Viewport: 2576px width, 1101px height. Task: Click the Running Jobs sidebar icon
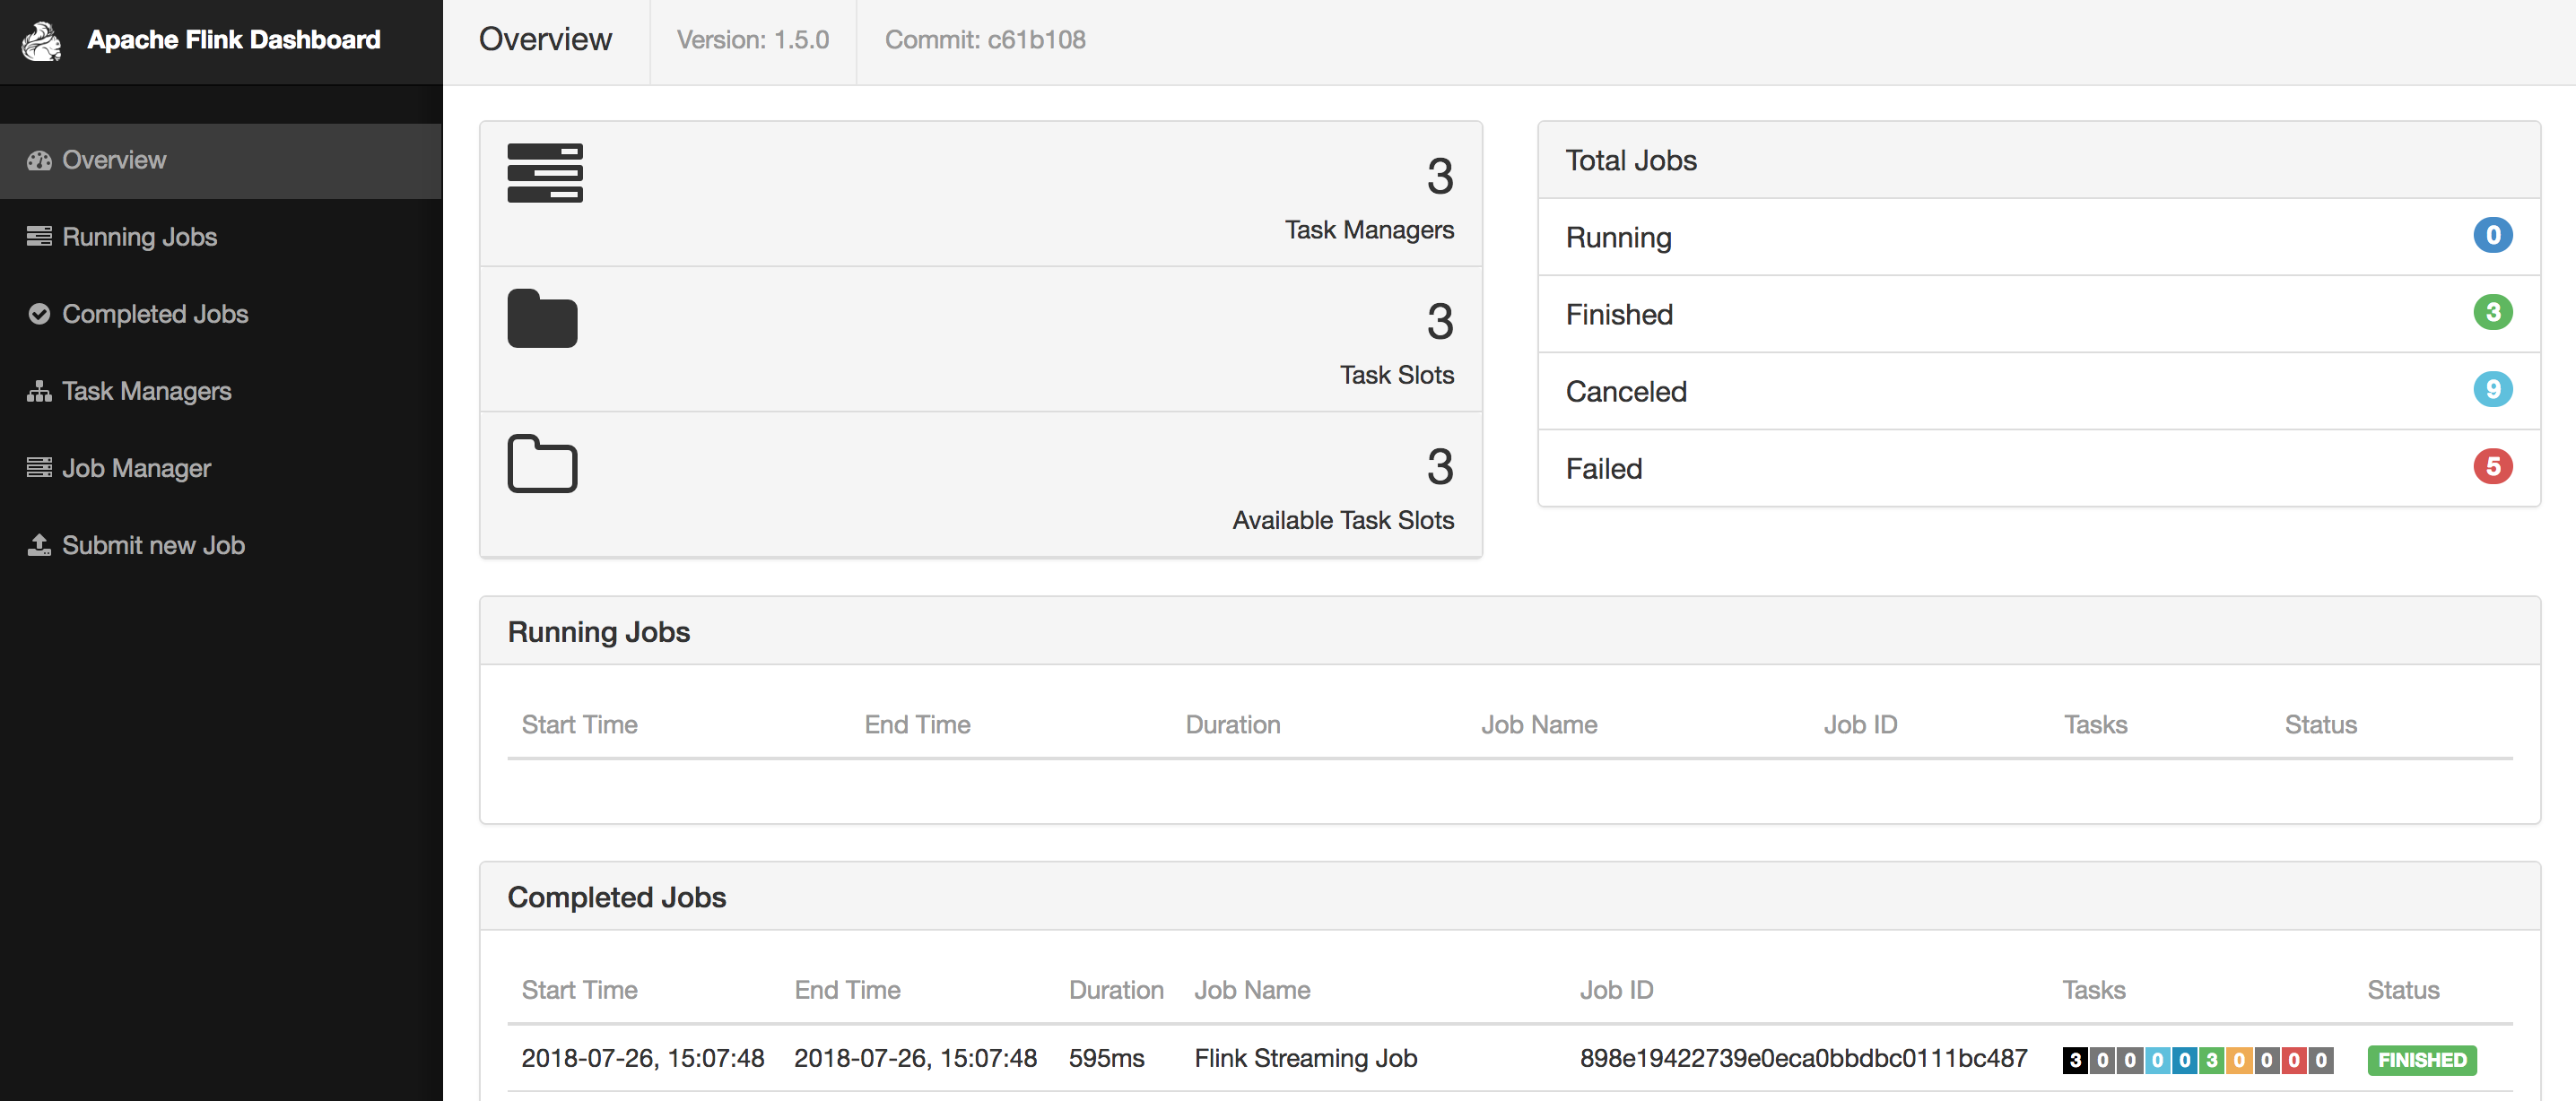click(x=39, y=237)
